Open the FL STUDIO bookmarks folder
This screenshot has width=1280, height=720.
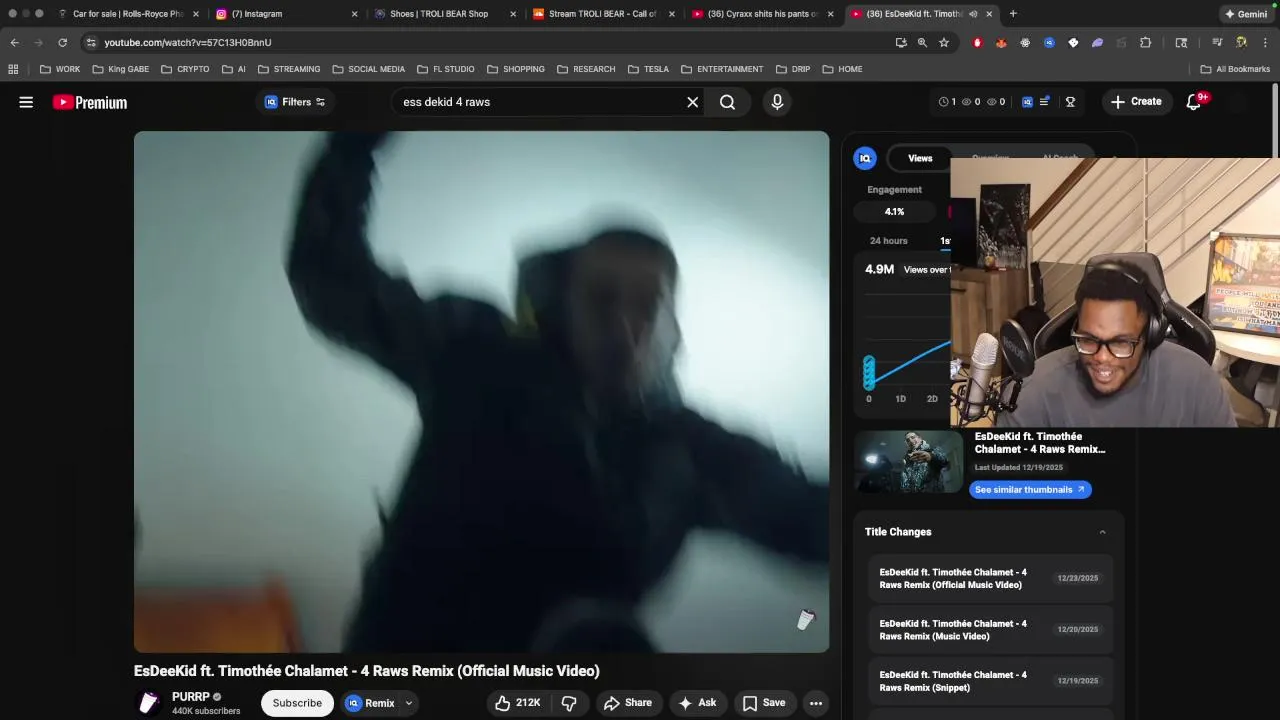pos(446,69)
